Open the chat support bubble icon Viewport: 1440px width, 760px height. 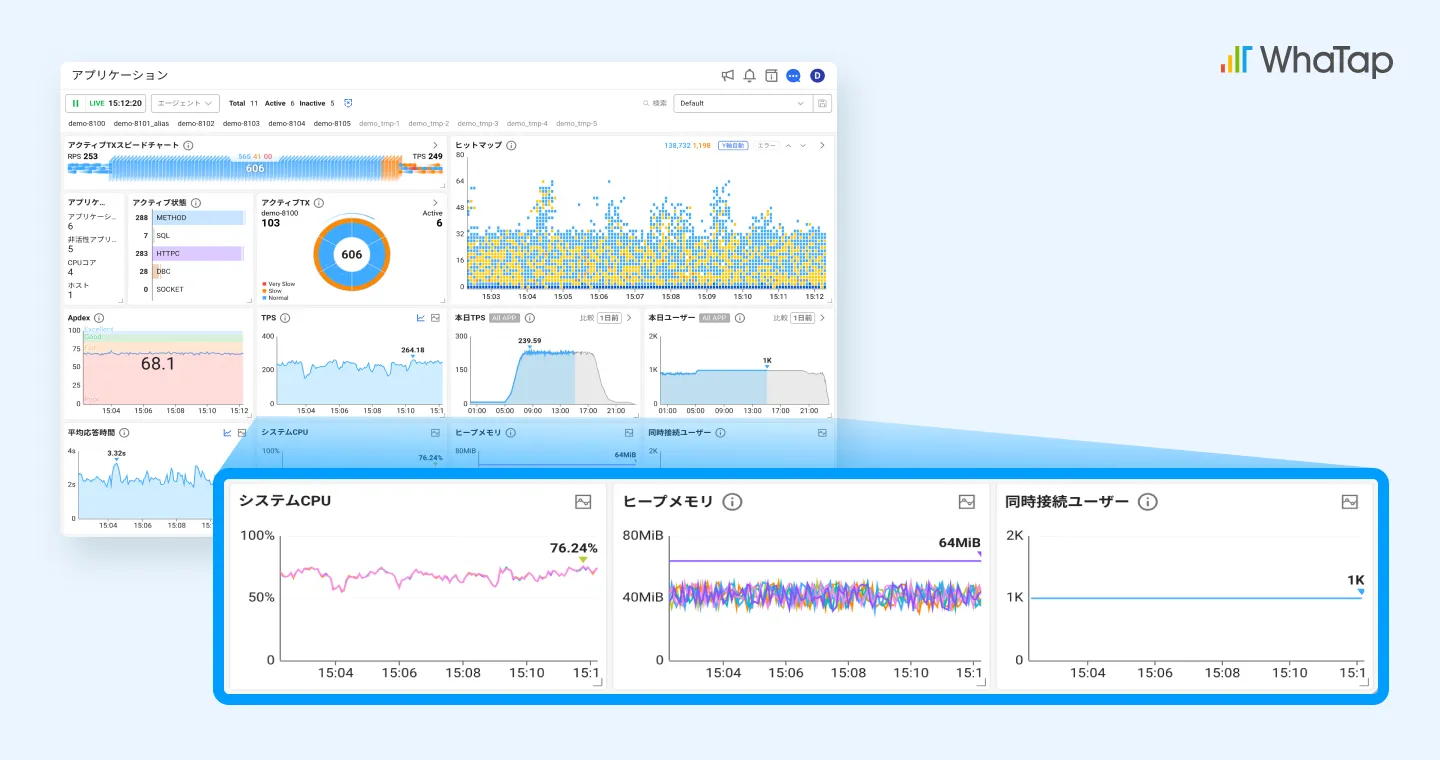(793, 75)
